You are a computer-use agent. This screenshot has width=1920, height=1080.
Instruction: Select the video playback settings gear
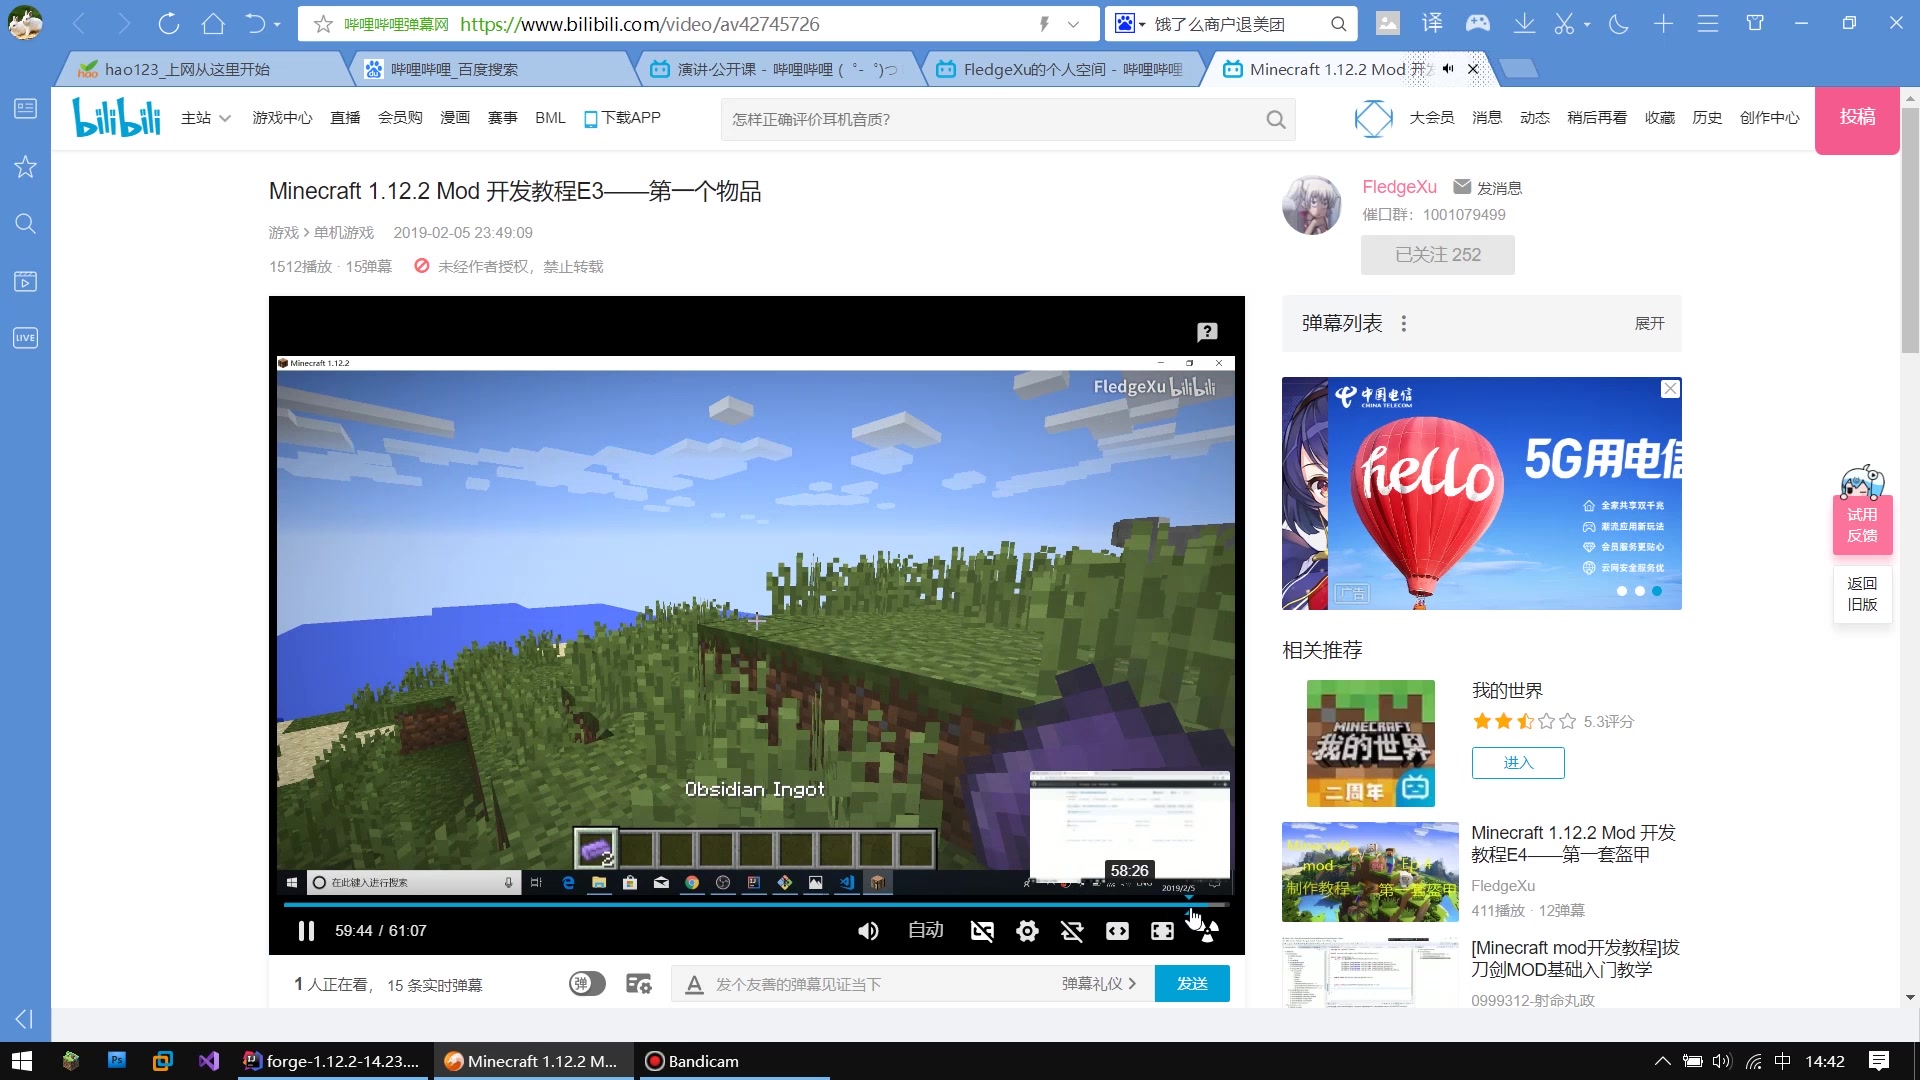(x=1027, y=930)
